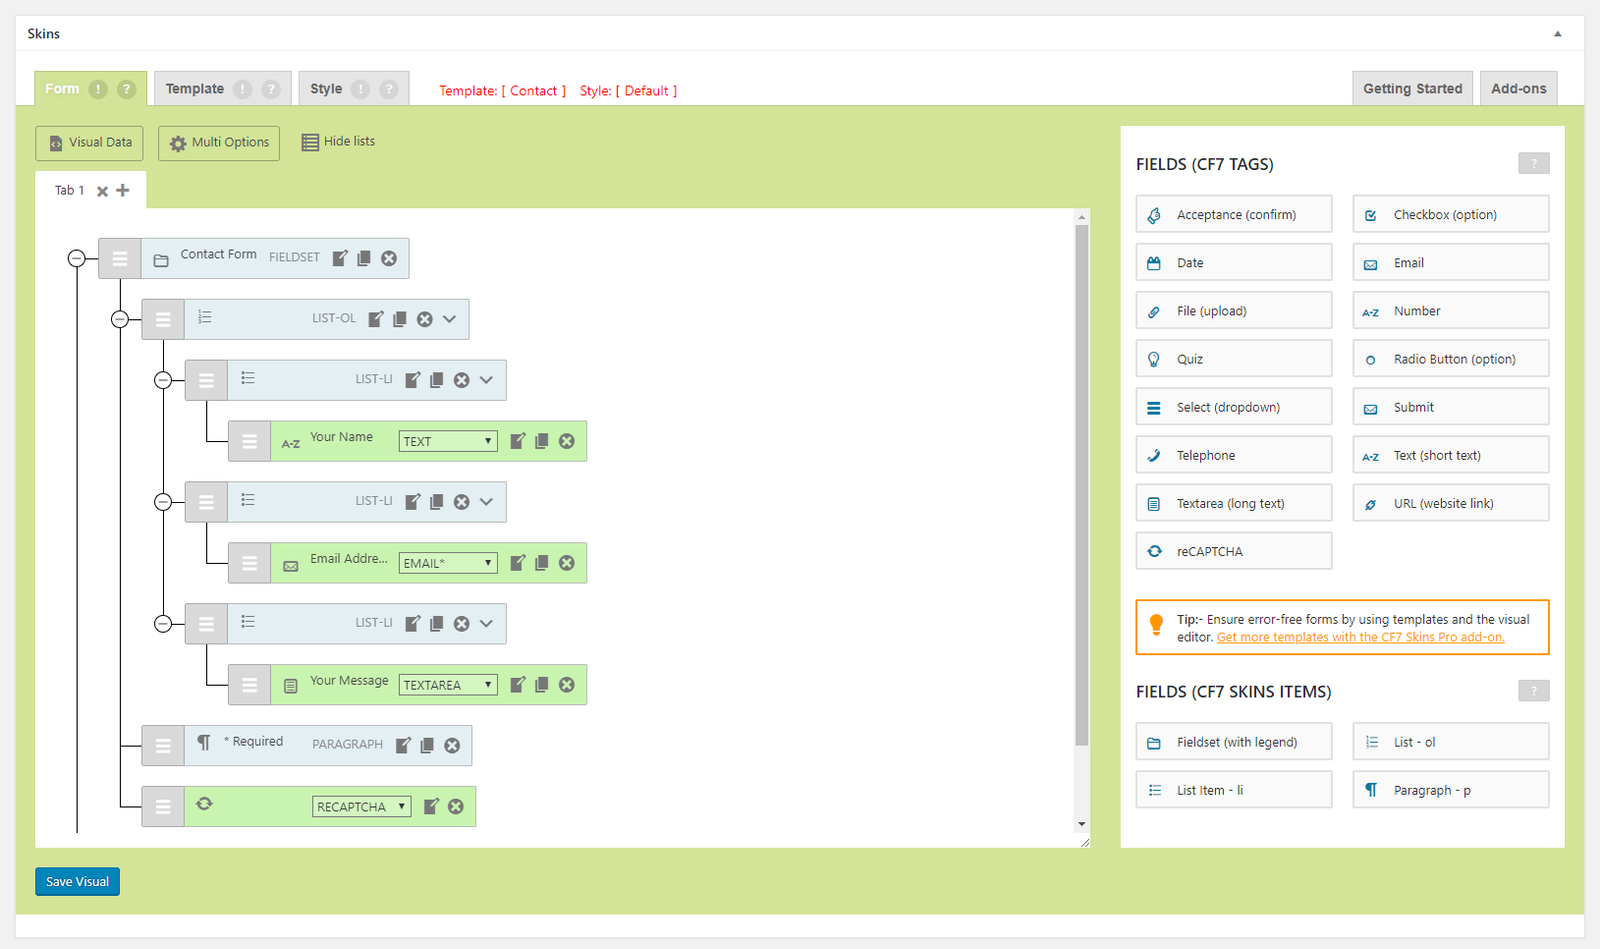
Task: Toggle Hide lists view
Action: point(338,142)
